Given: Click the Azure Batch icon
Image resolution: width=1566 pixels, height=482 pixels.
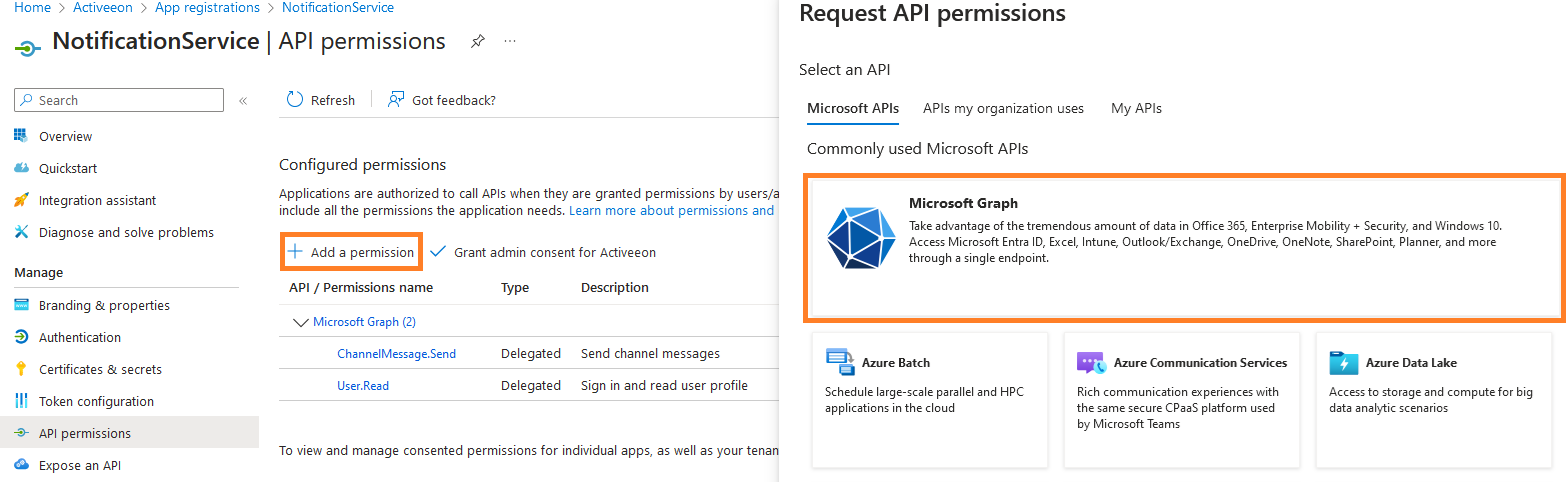Looking at the screenshot, I should pos(840,362).
